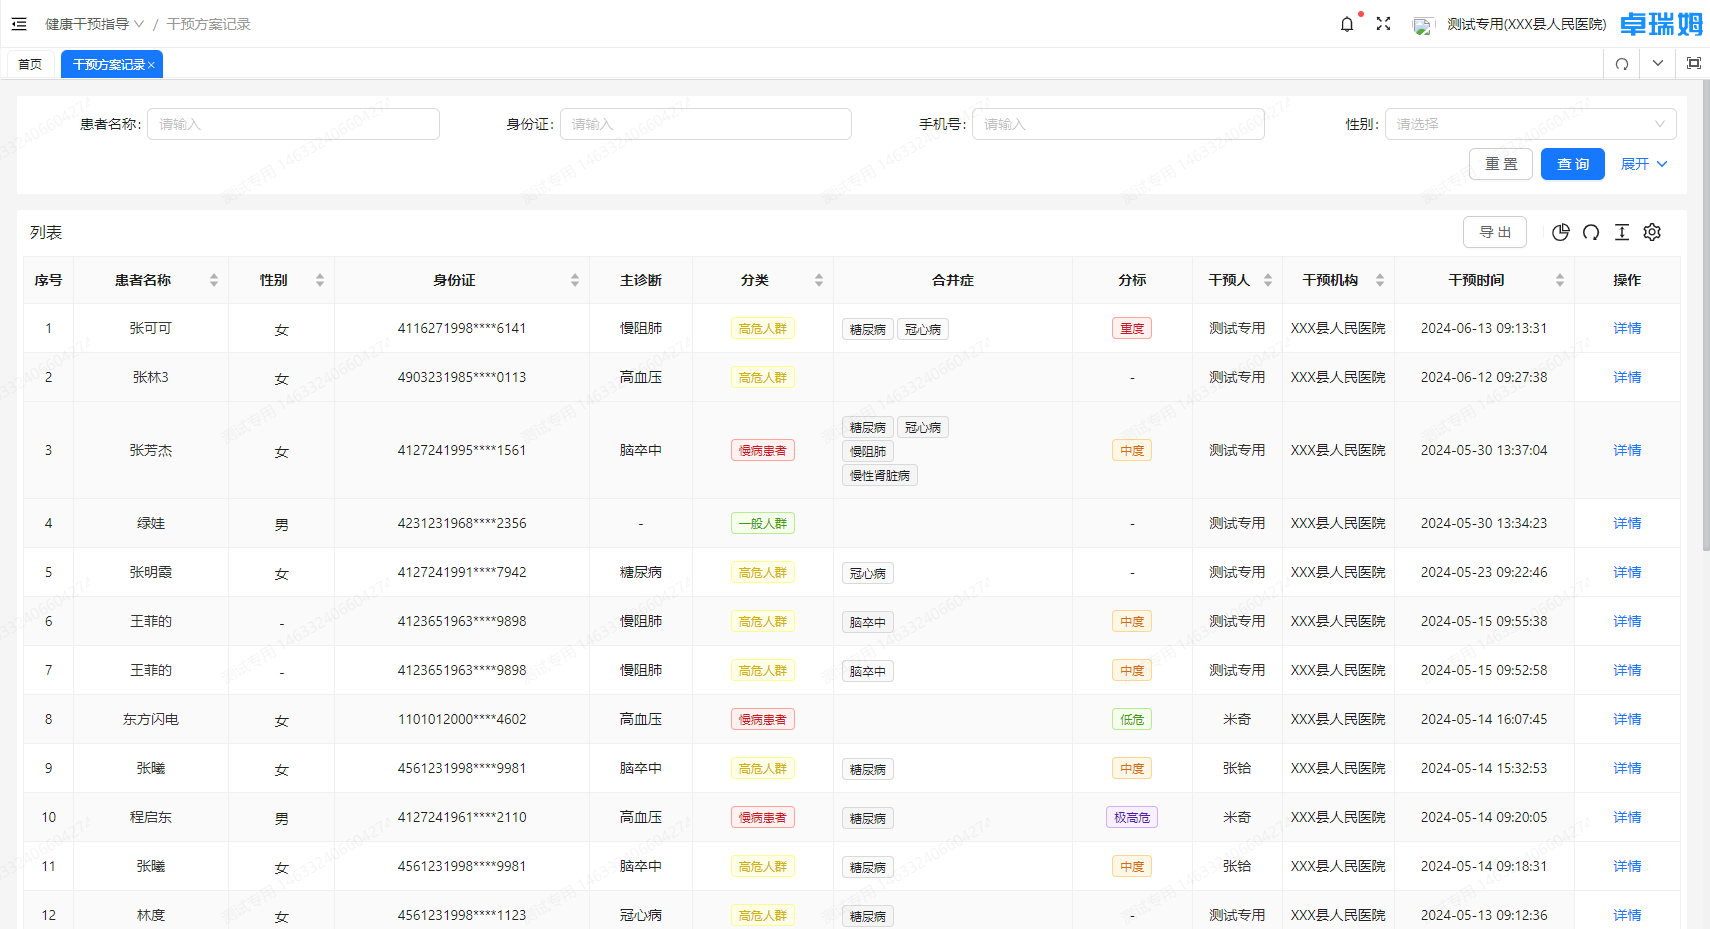The width and height of the screenshot is (1710, 929).
Task: Click the 卓瑞姆 logo
Action: 1661,24
